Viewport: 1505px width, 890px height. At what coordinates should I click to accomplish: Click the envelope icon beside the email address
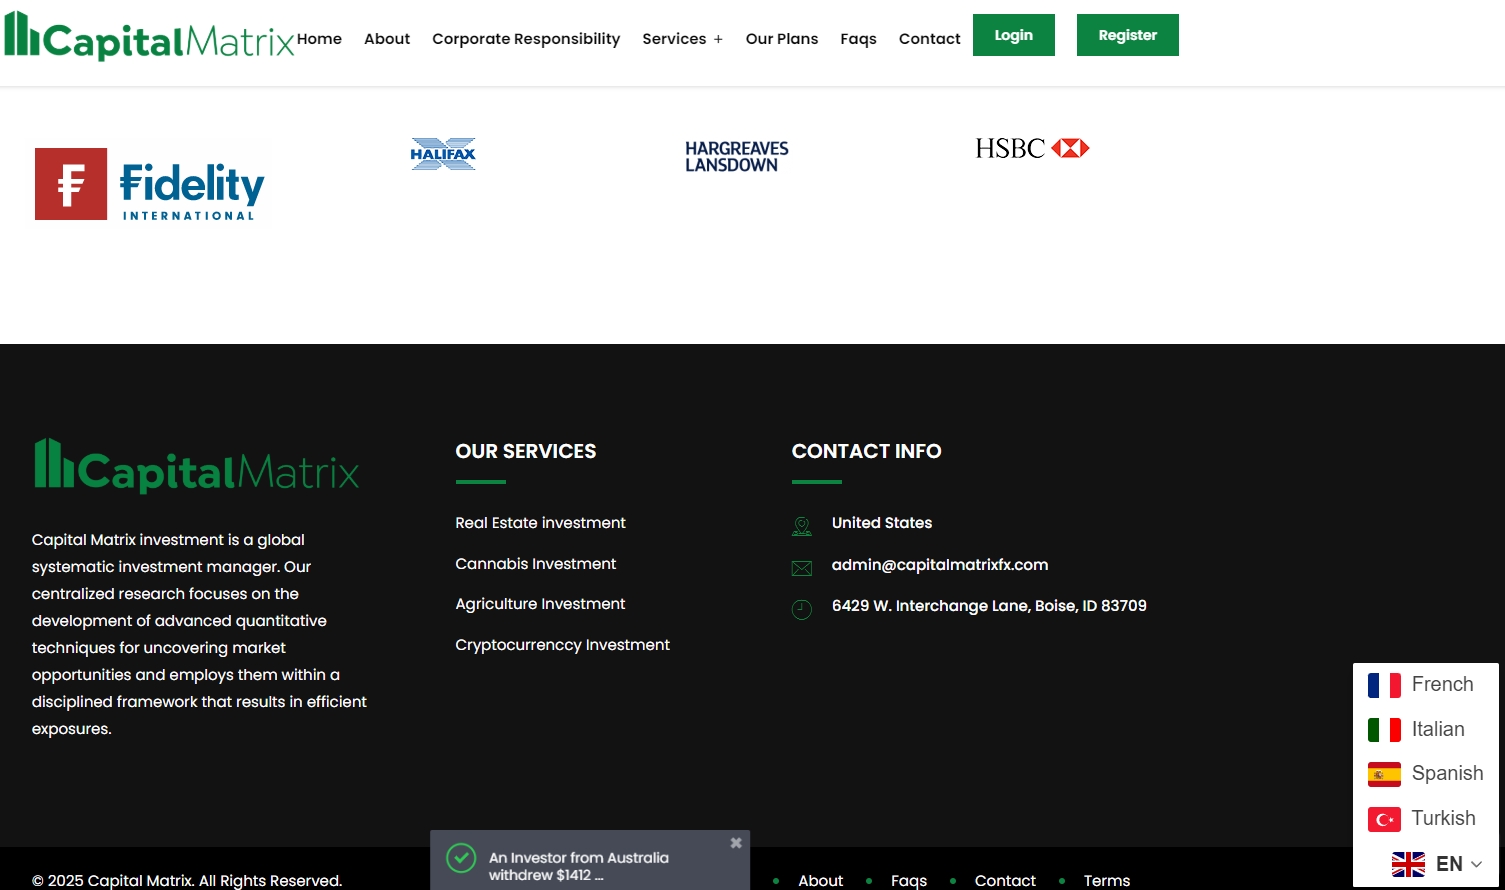point(802,568)
